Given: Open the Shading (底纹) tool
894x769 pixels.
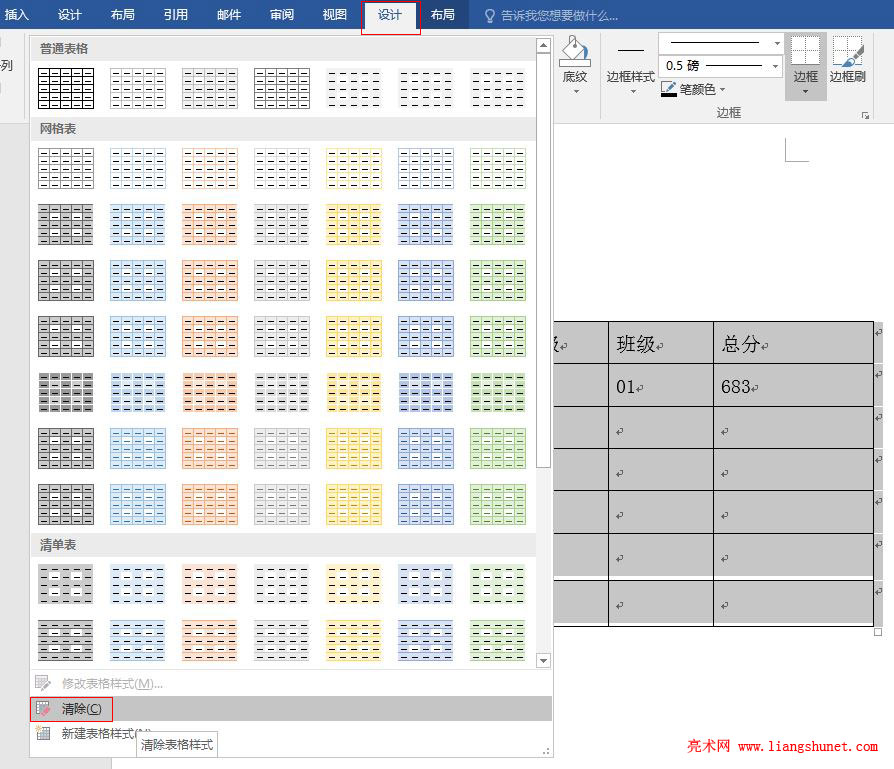Looking at the screenshot, I should coord(575,60).
